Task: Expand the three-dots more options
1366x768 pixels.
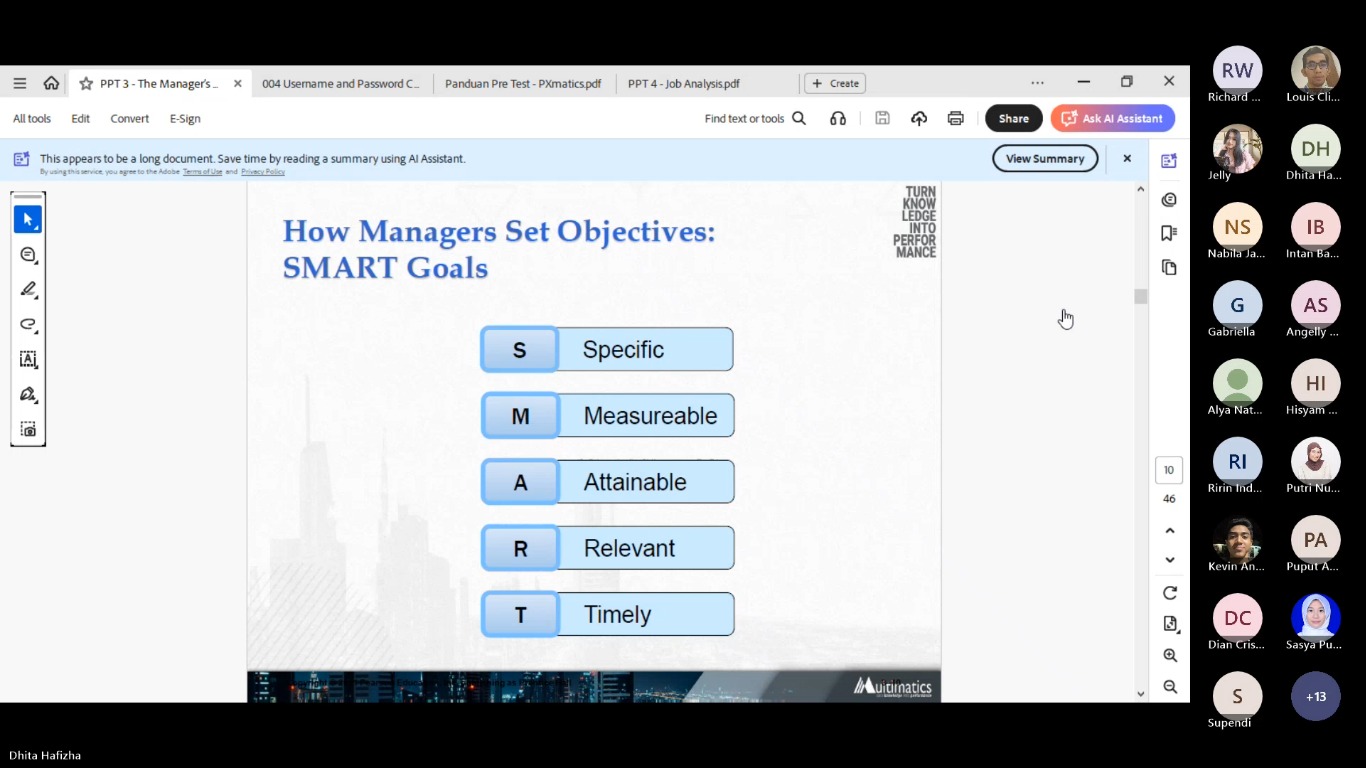Action: pos(1037,83)
